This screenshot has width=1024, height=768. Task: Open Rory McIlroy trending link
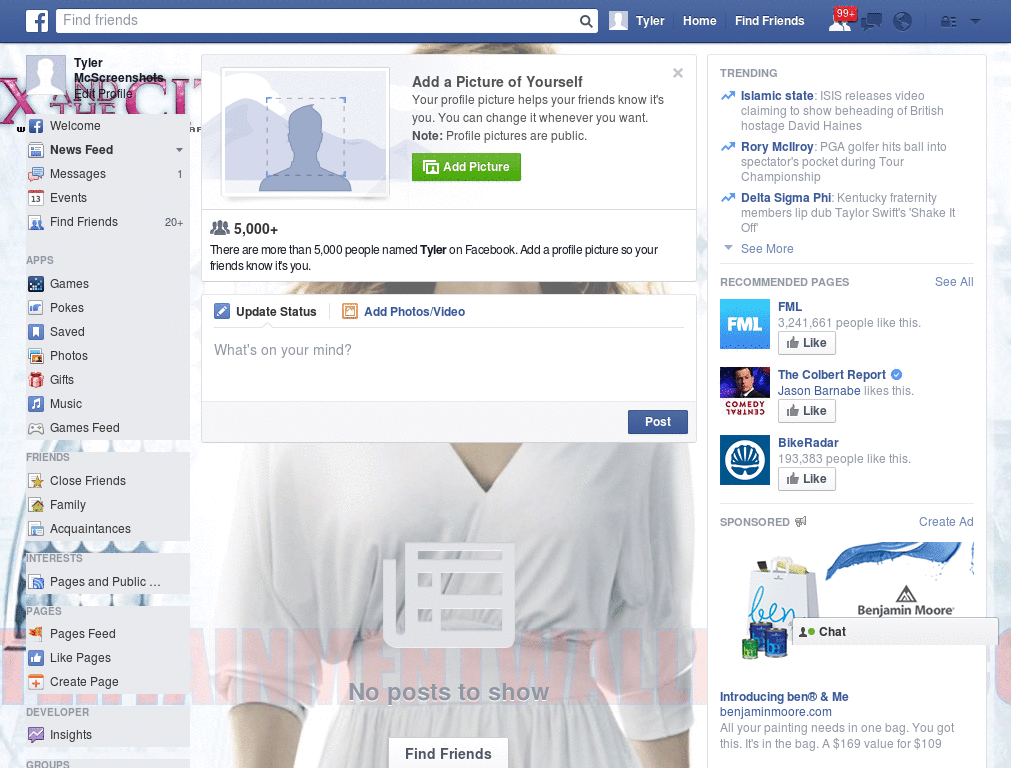point(777,146)
